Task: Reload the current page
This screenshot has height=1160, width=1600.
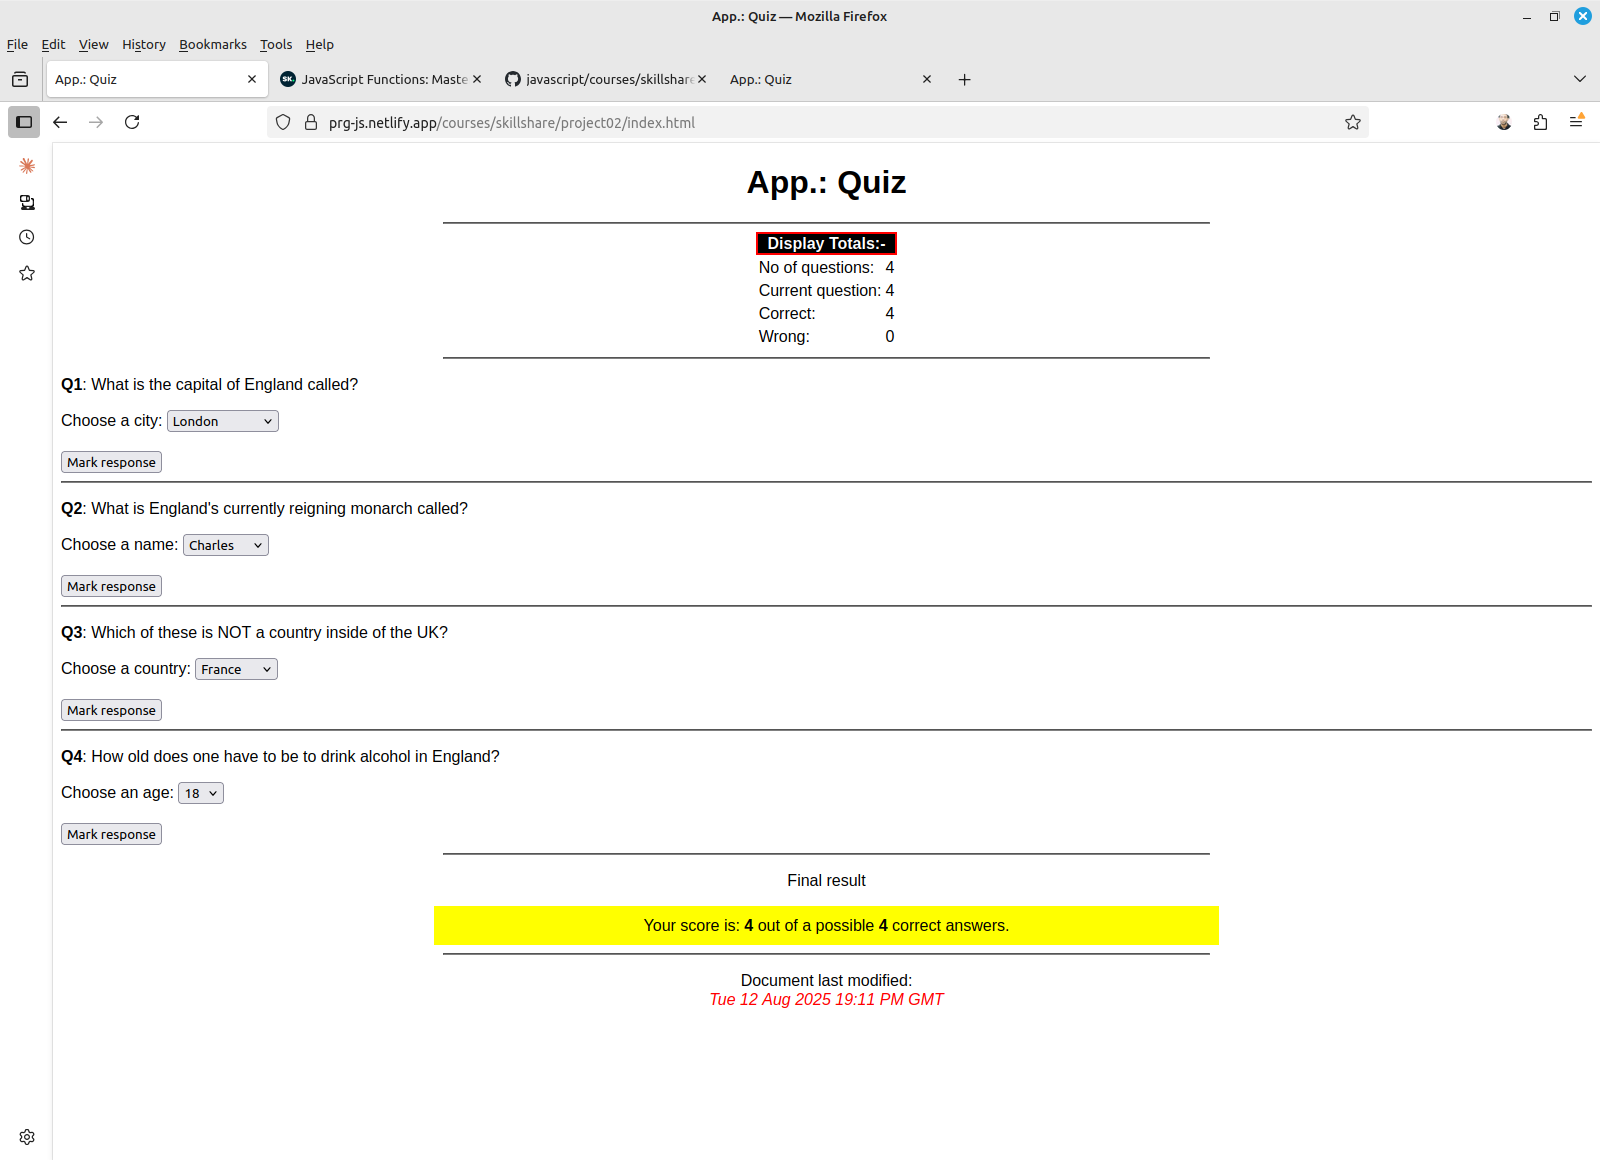Action: click(x=132, y=122)
